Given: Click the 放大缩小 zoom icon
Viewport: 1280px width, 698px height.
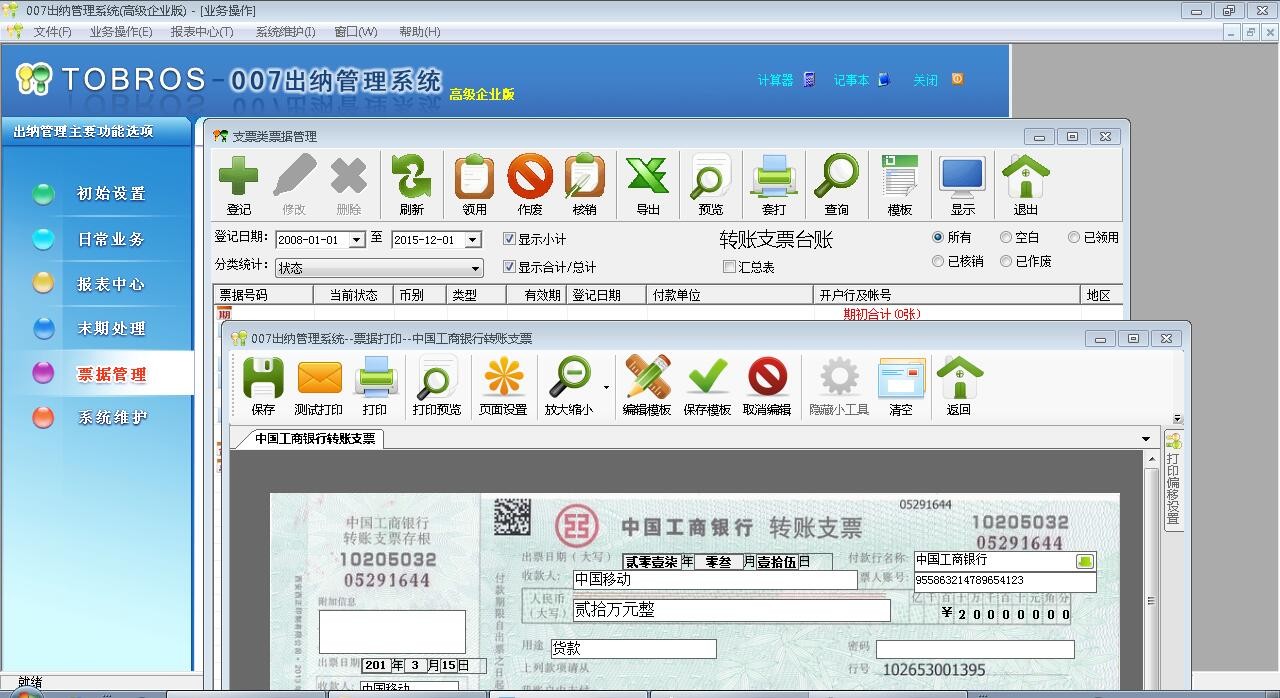Looking at the screenshot, I should tap(569, 378).
